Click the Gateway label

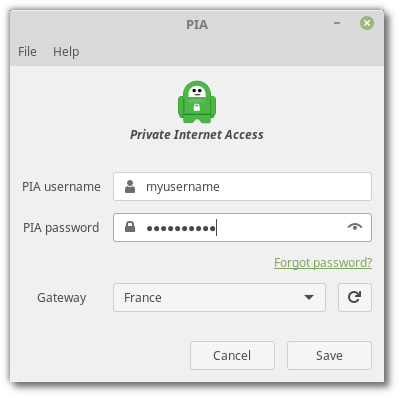coord(62,298)
